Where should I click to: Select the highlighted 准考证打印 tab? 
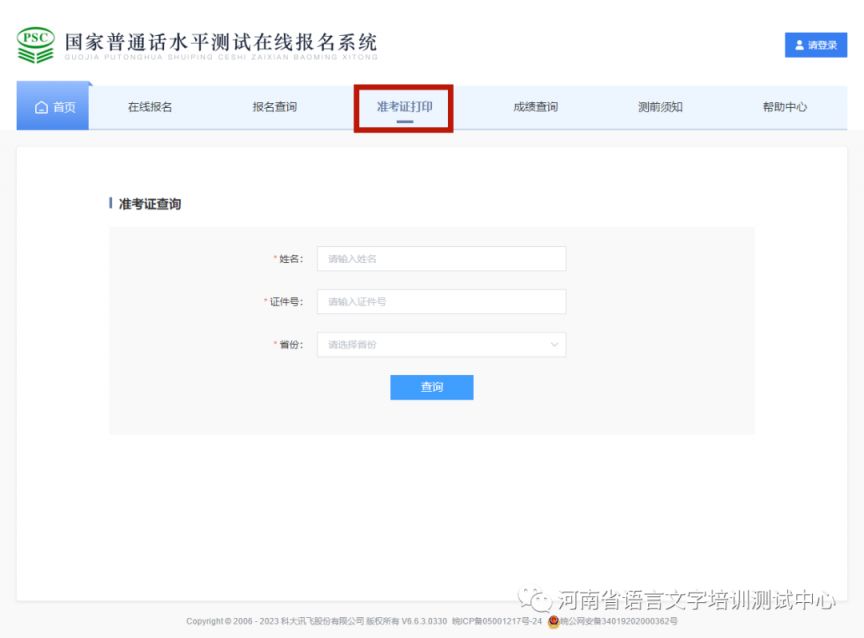point(403,106)
